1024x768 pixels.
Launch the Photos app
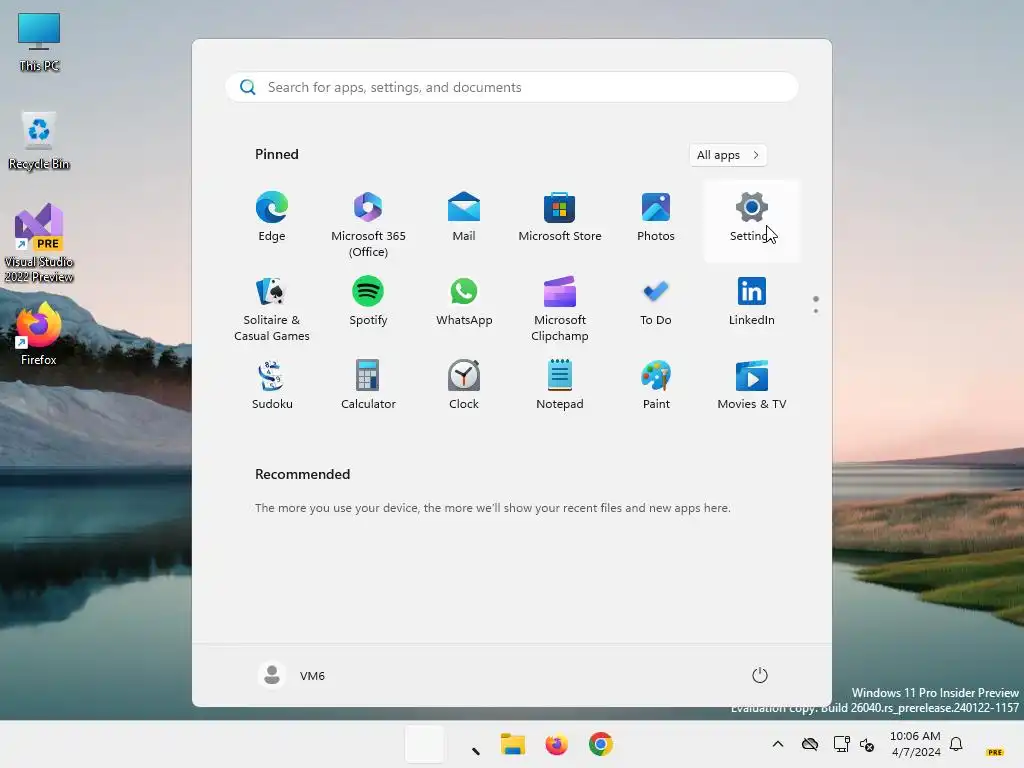[x=656, y=219]
